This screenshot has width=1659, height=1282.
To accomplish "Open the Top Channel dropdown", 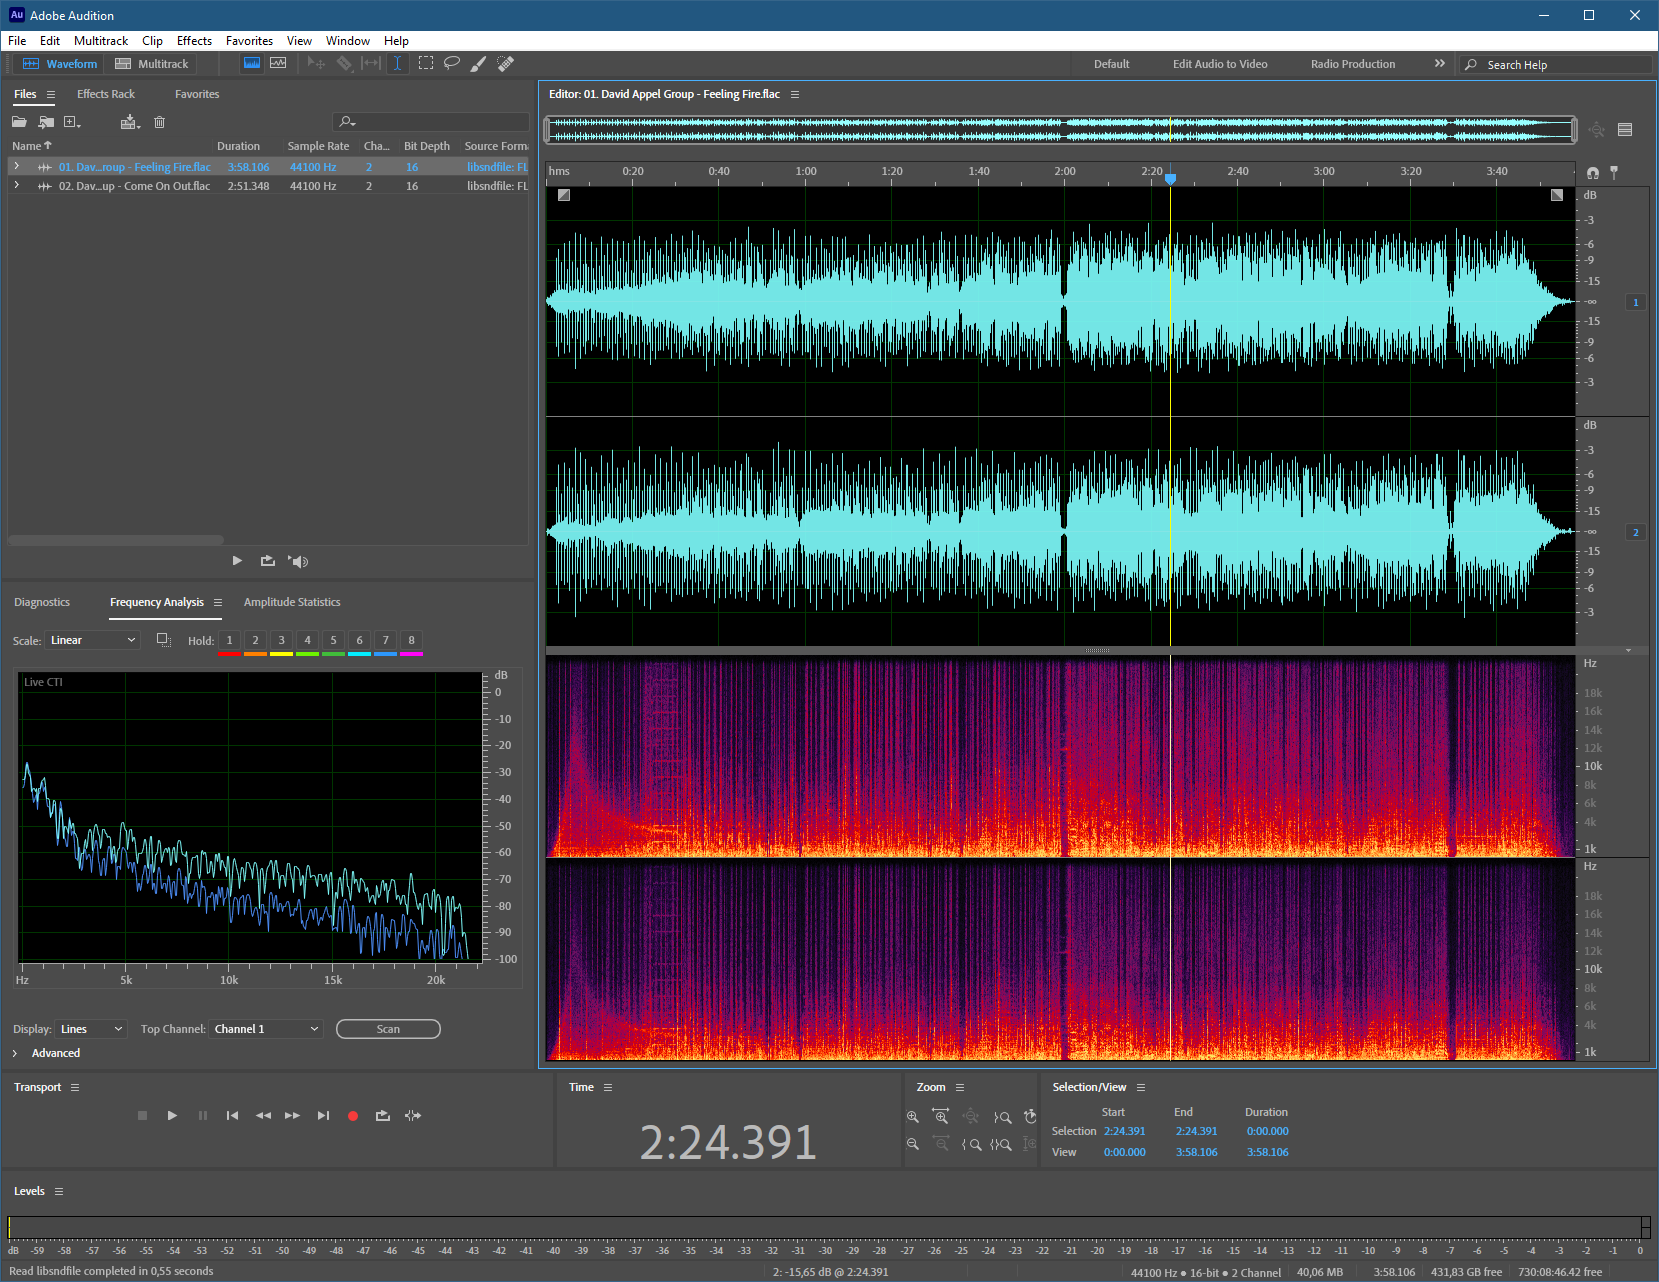I will point(266,1029).
